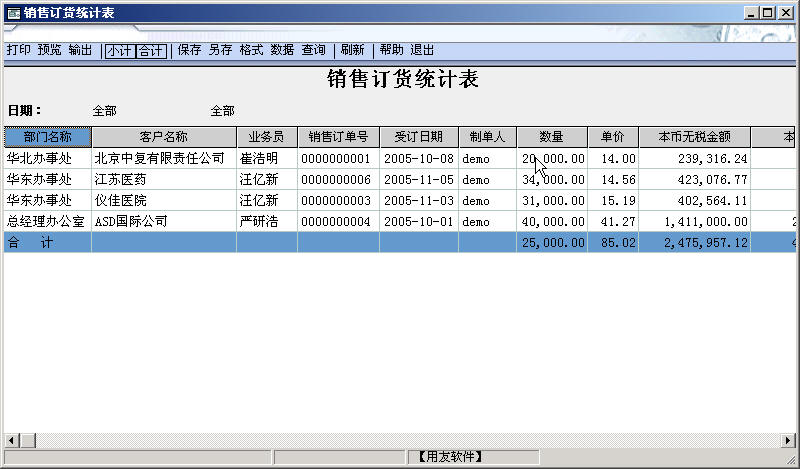Minimize the 销售订货统计表 window
800x469 pixels.
(750, 13)
